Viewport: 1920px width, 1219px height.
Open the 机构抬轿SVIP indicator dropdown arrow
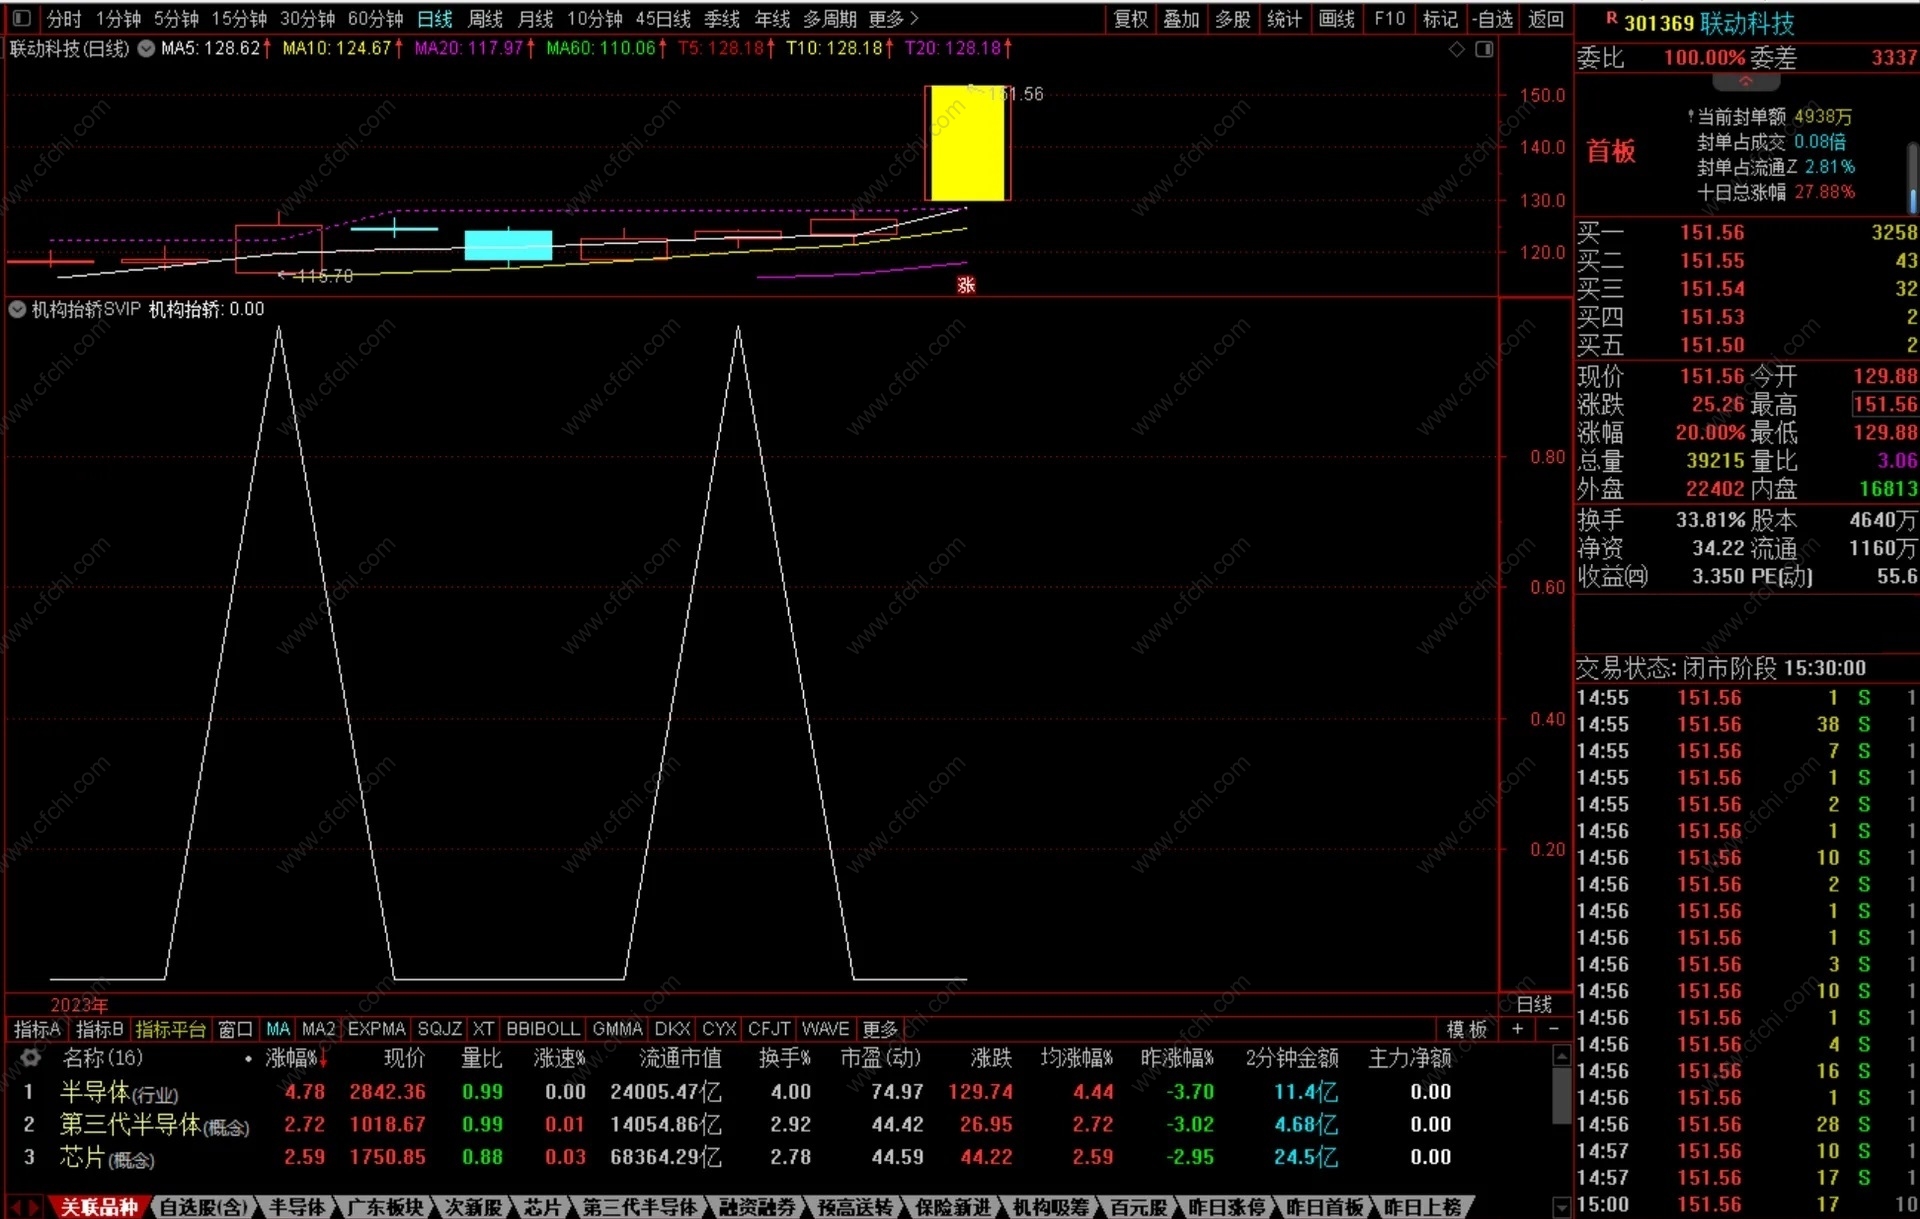(17, 309)
